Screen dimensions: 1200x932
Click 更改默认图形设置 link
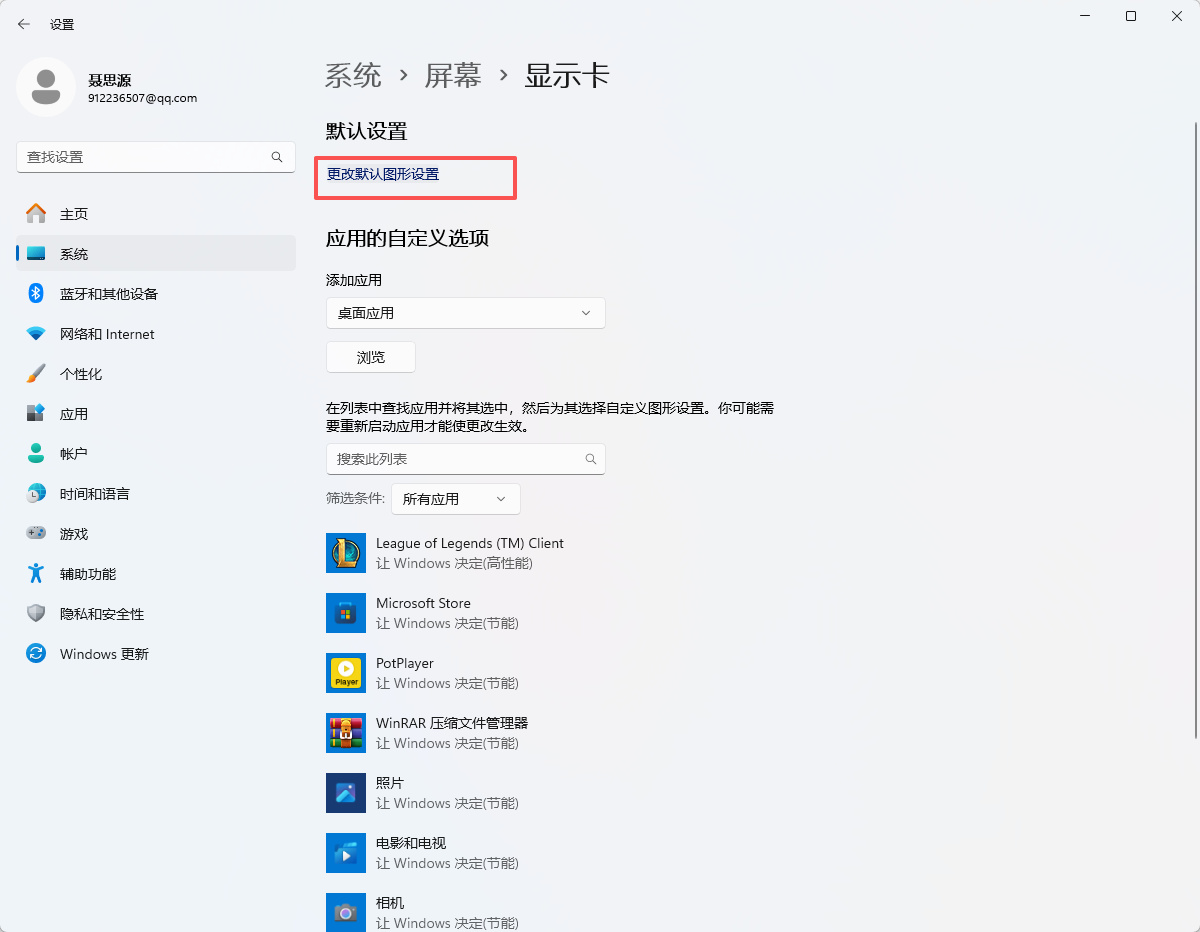point(383,174)
